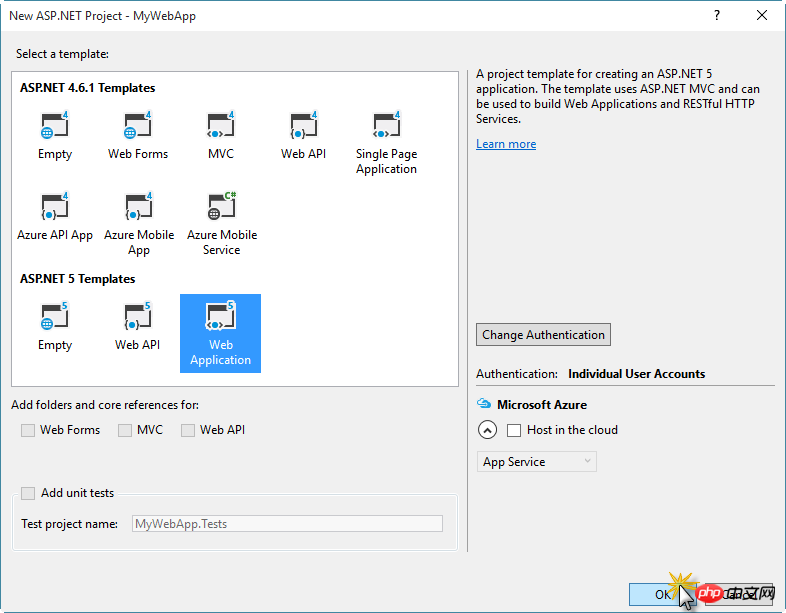Tick the Web Forms references checkbox

pyautogui.click(x=28, y=430)
